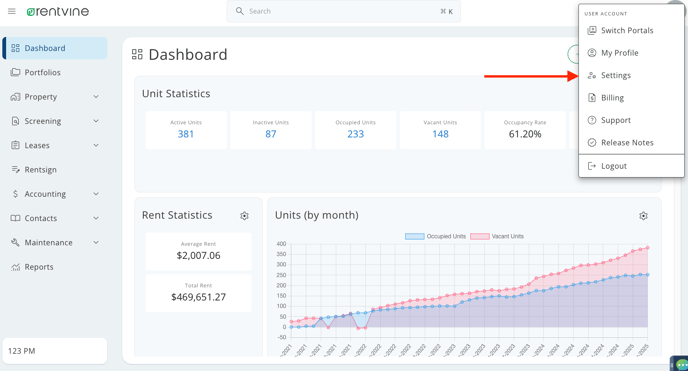
Task: Click the Billing document icon
Action: click(x=592, y=98)
